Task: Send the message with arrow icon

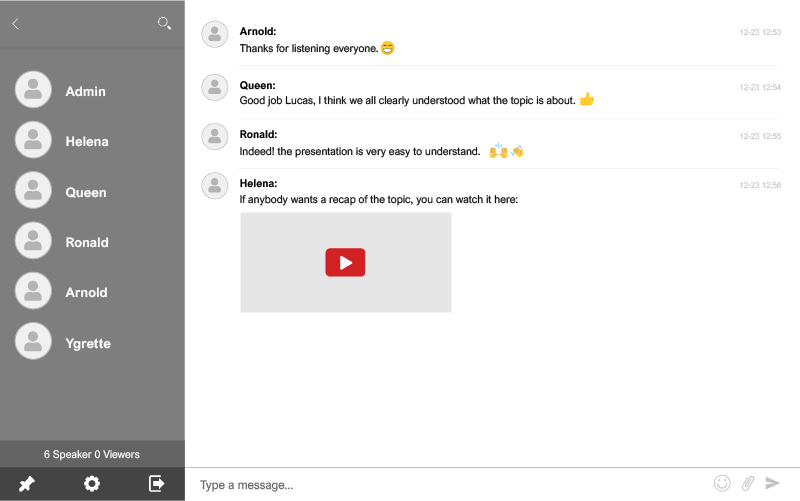Action: (x=772, y=483)
